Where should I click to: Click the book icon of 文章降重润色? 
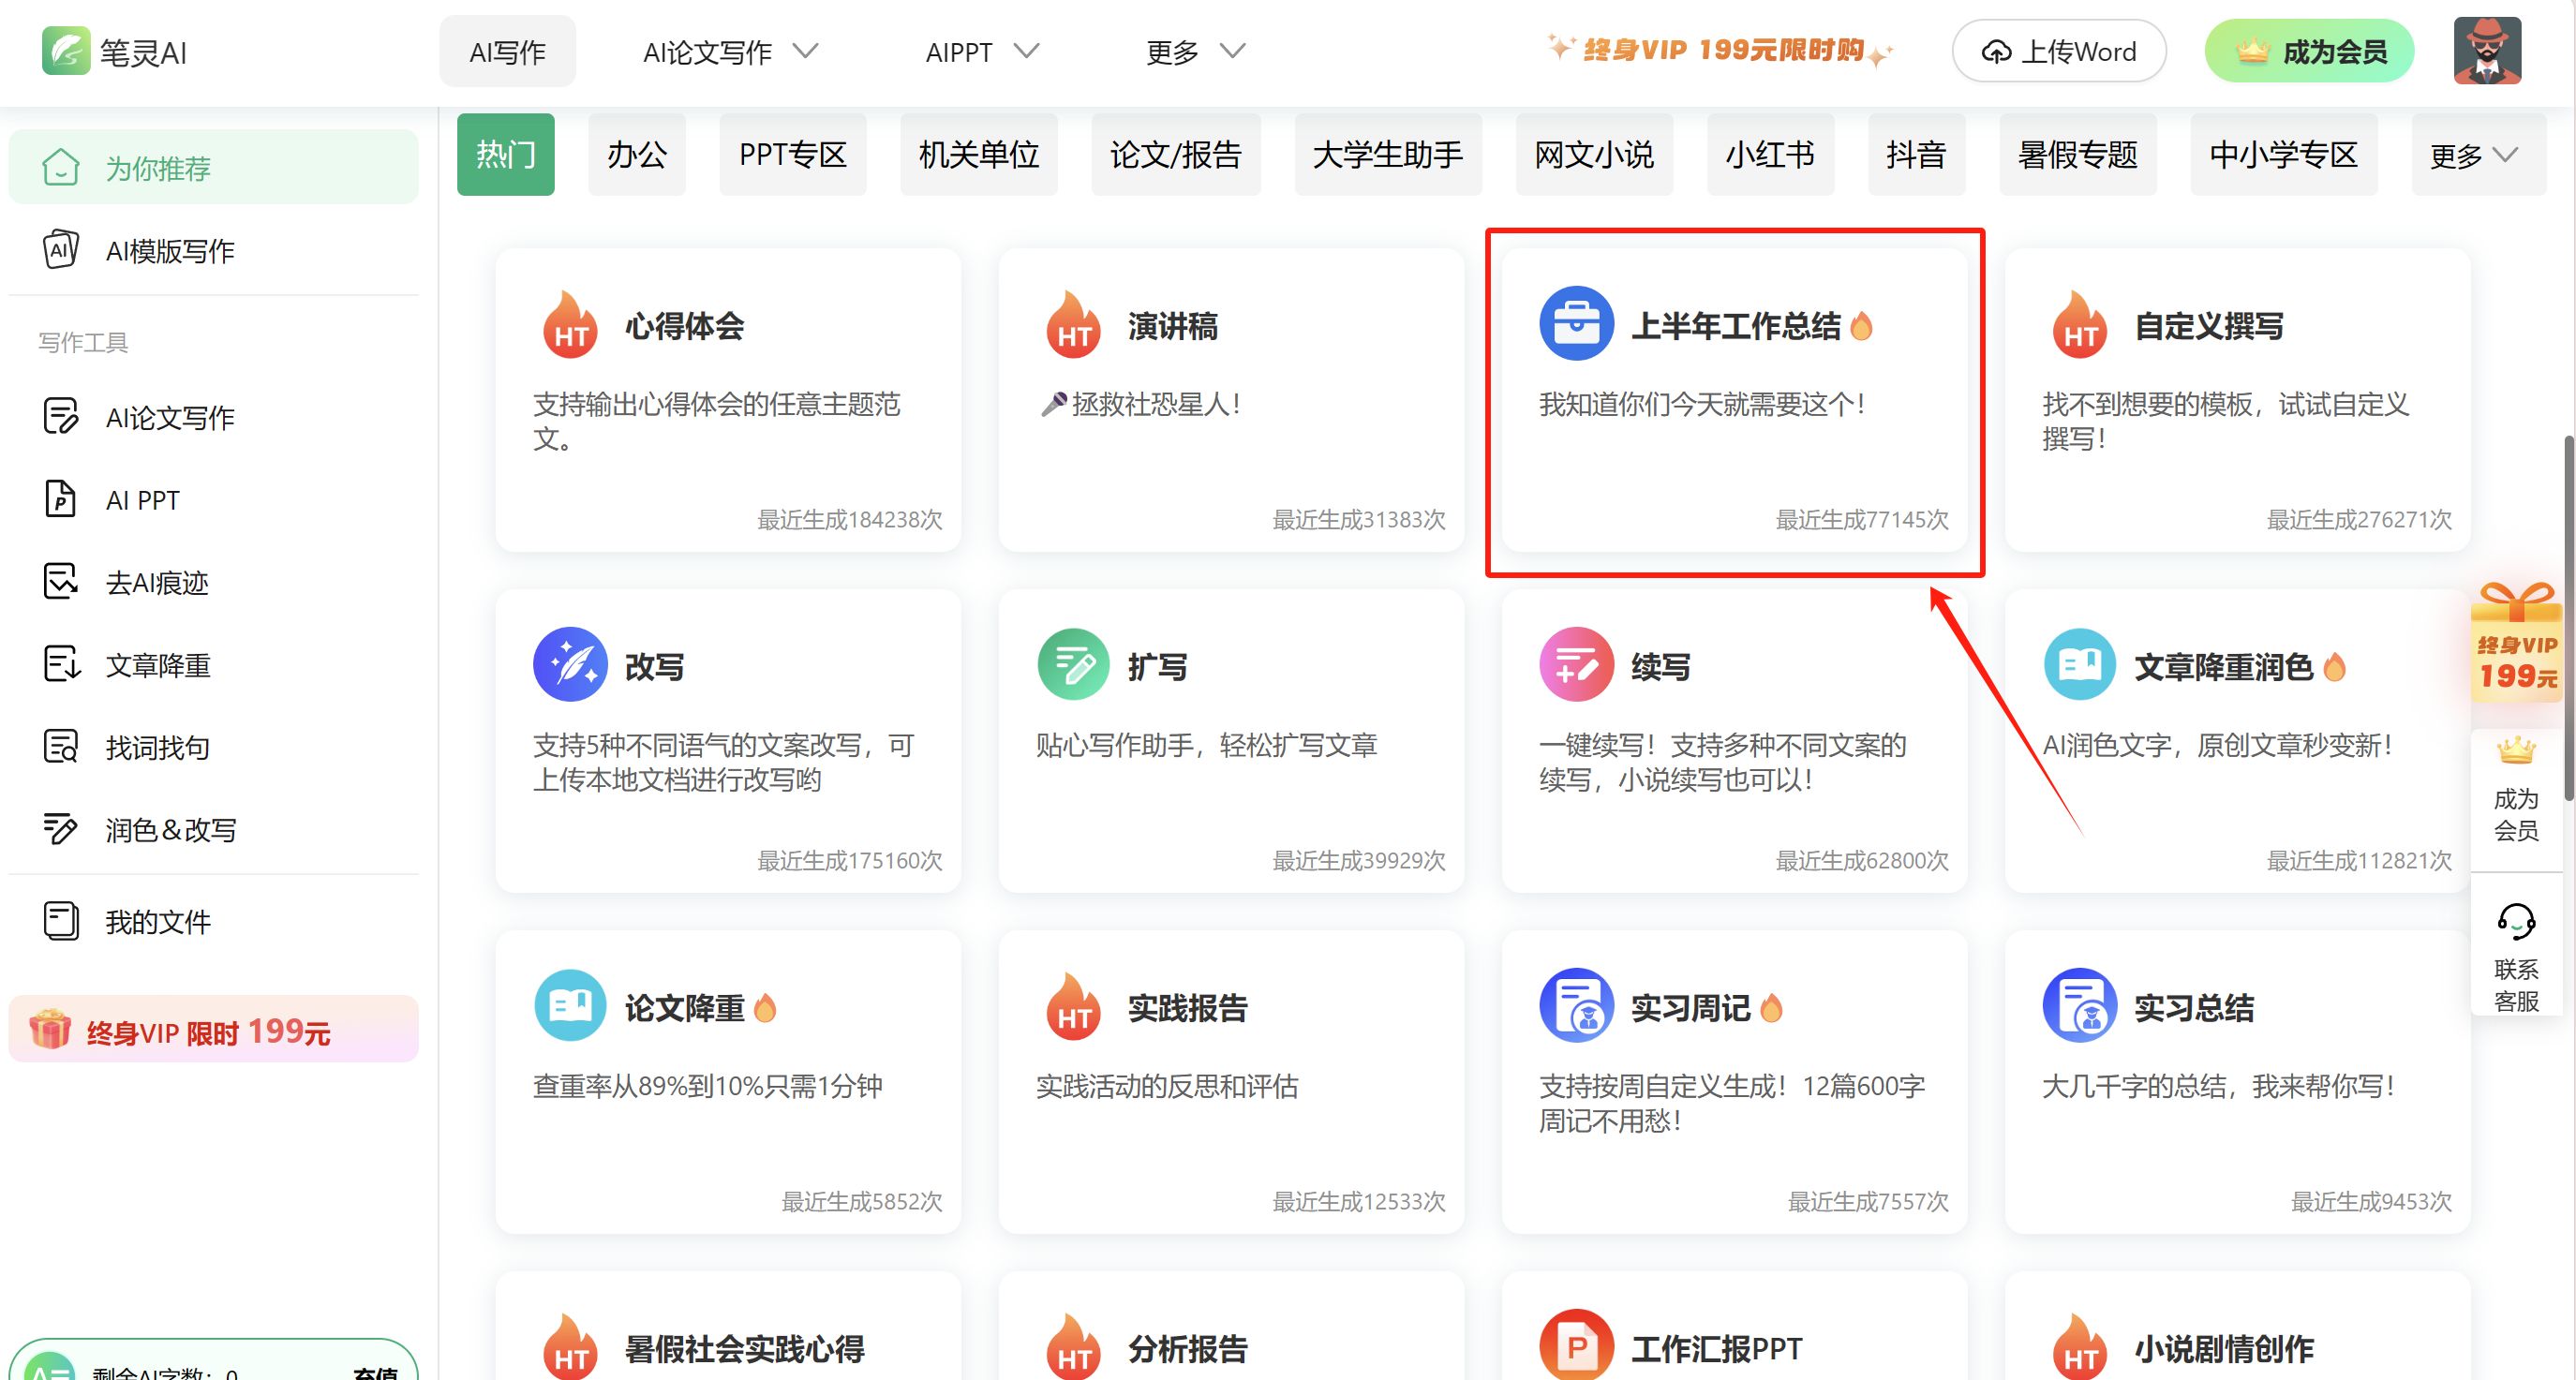(2080, 664)
